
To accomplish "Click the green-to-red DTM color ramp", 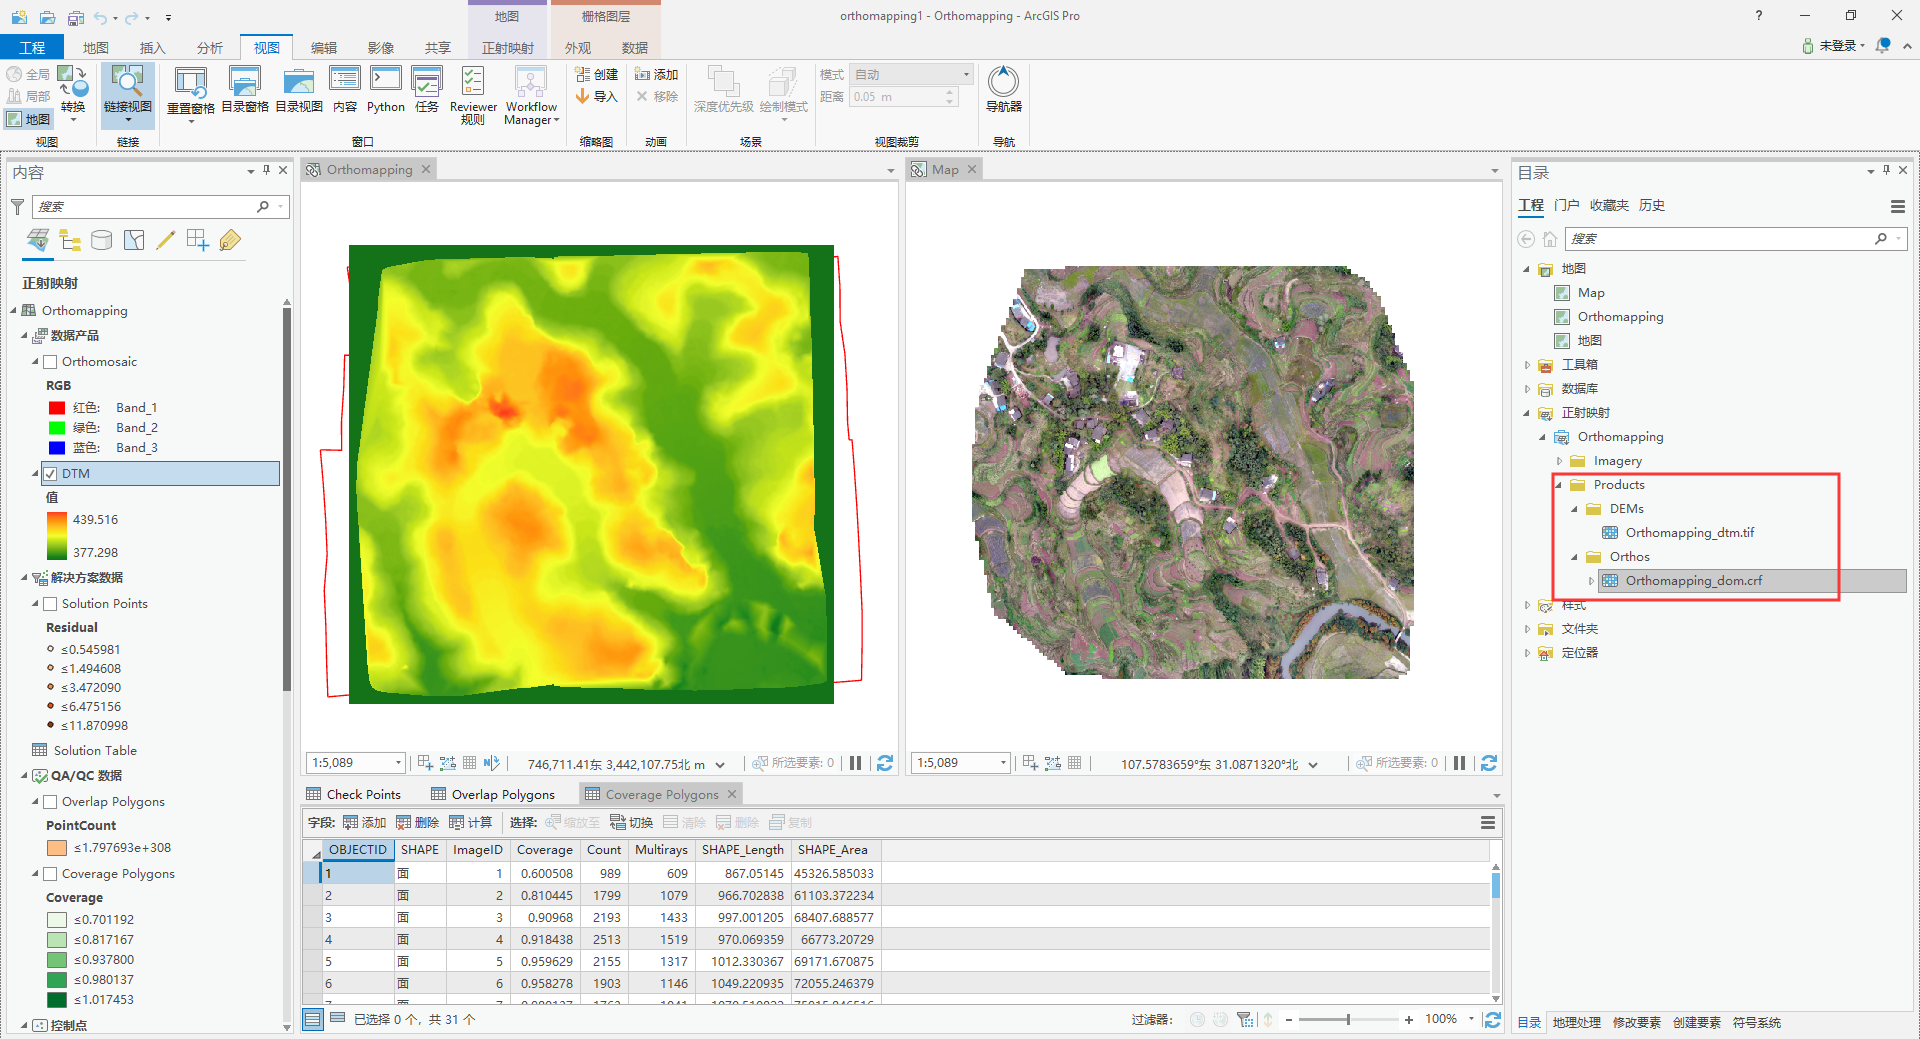I will coord(57,535).
